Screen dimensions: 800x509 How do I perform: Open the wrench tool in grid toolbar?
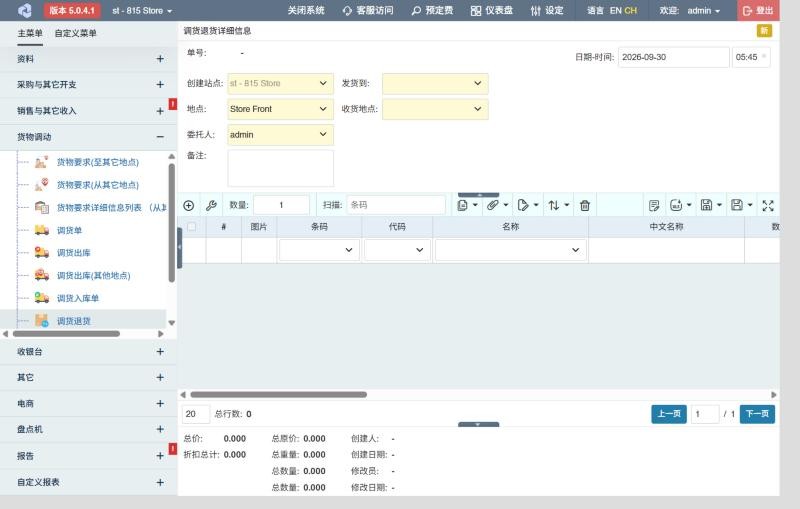pyautogui.click(x=211, y=206)
